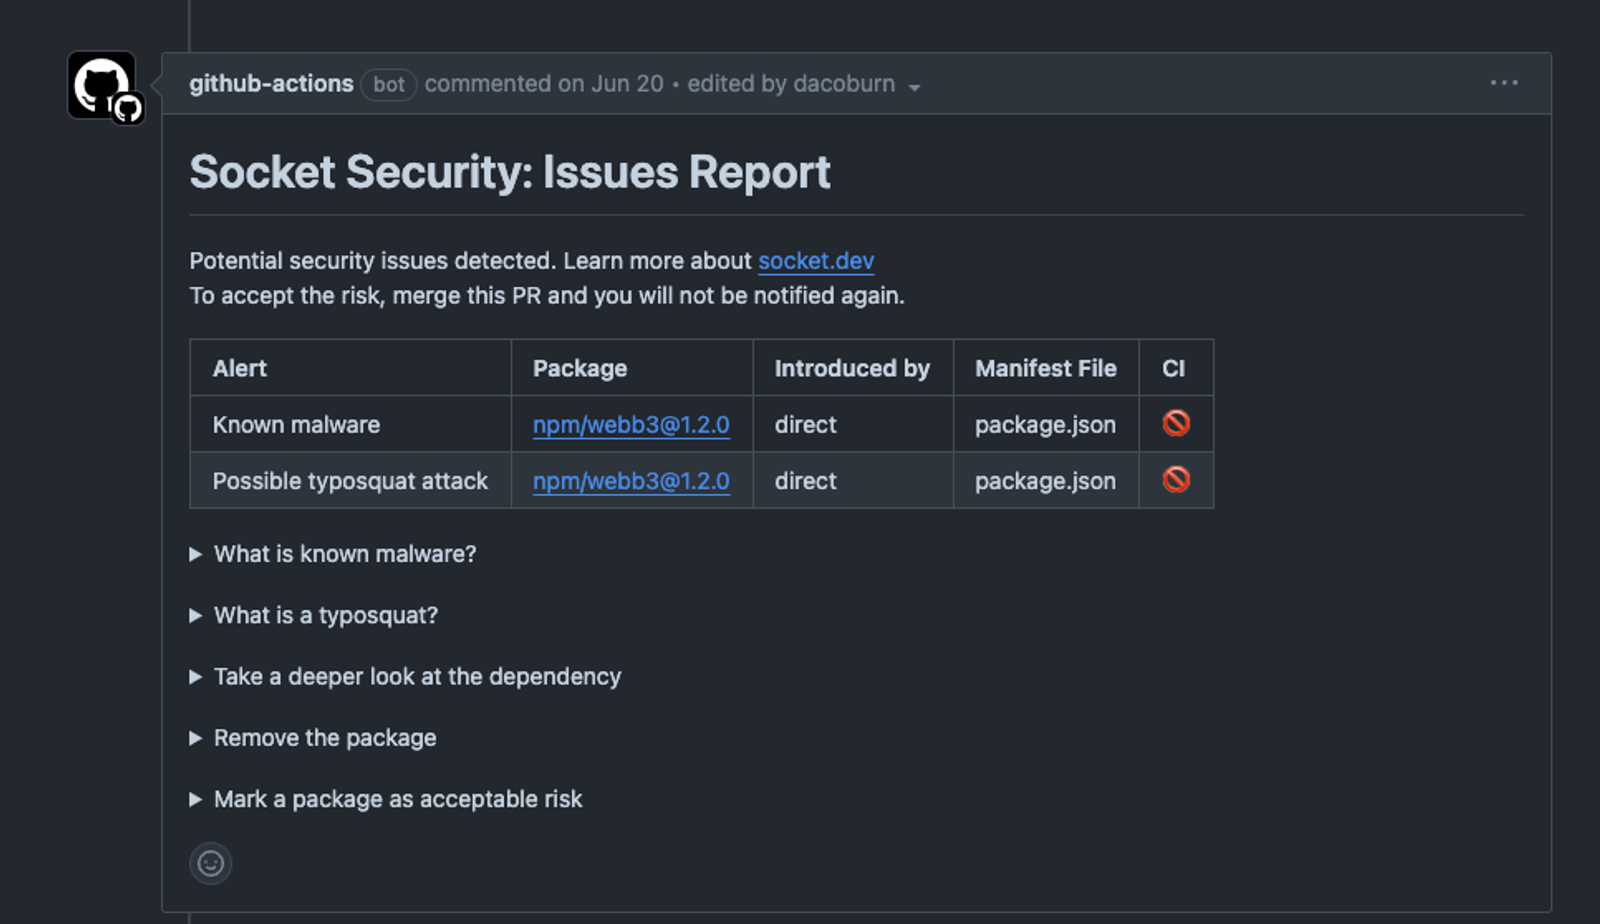1600x924 pixels.
Task: Click the 'Socket Security: Issues Report' heading
Action: pyautogui.click(x=510, y=172)
